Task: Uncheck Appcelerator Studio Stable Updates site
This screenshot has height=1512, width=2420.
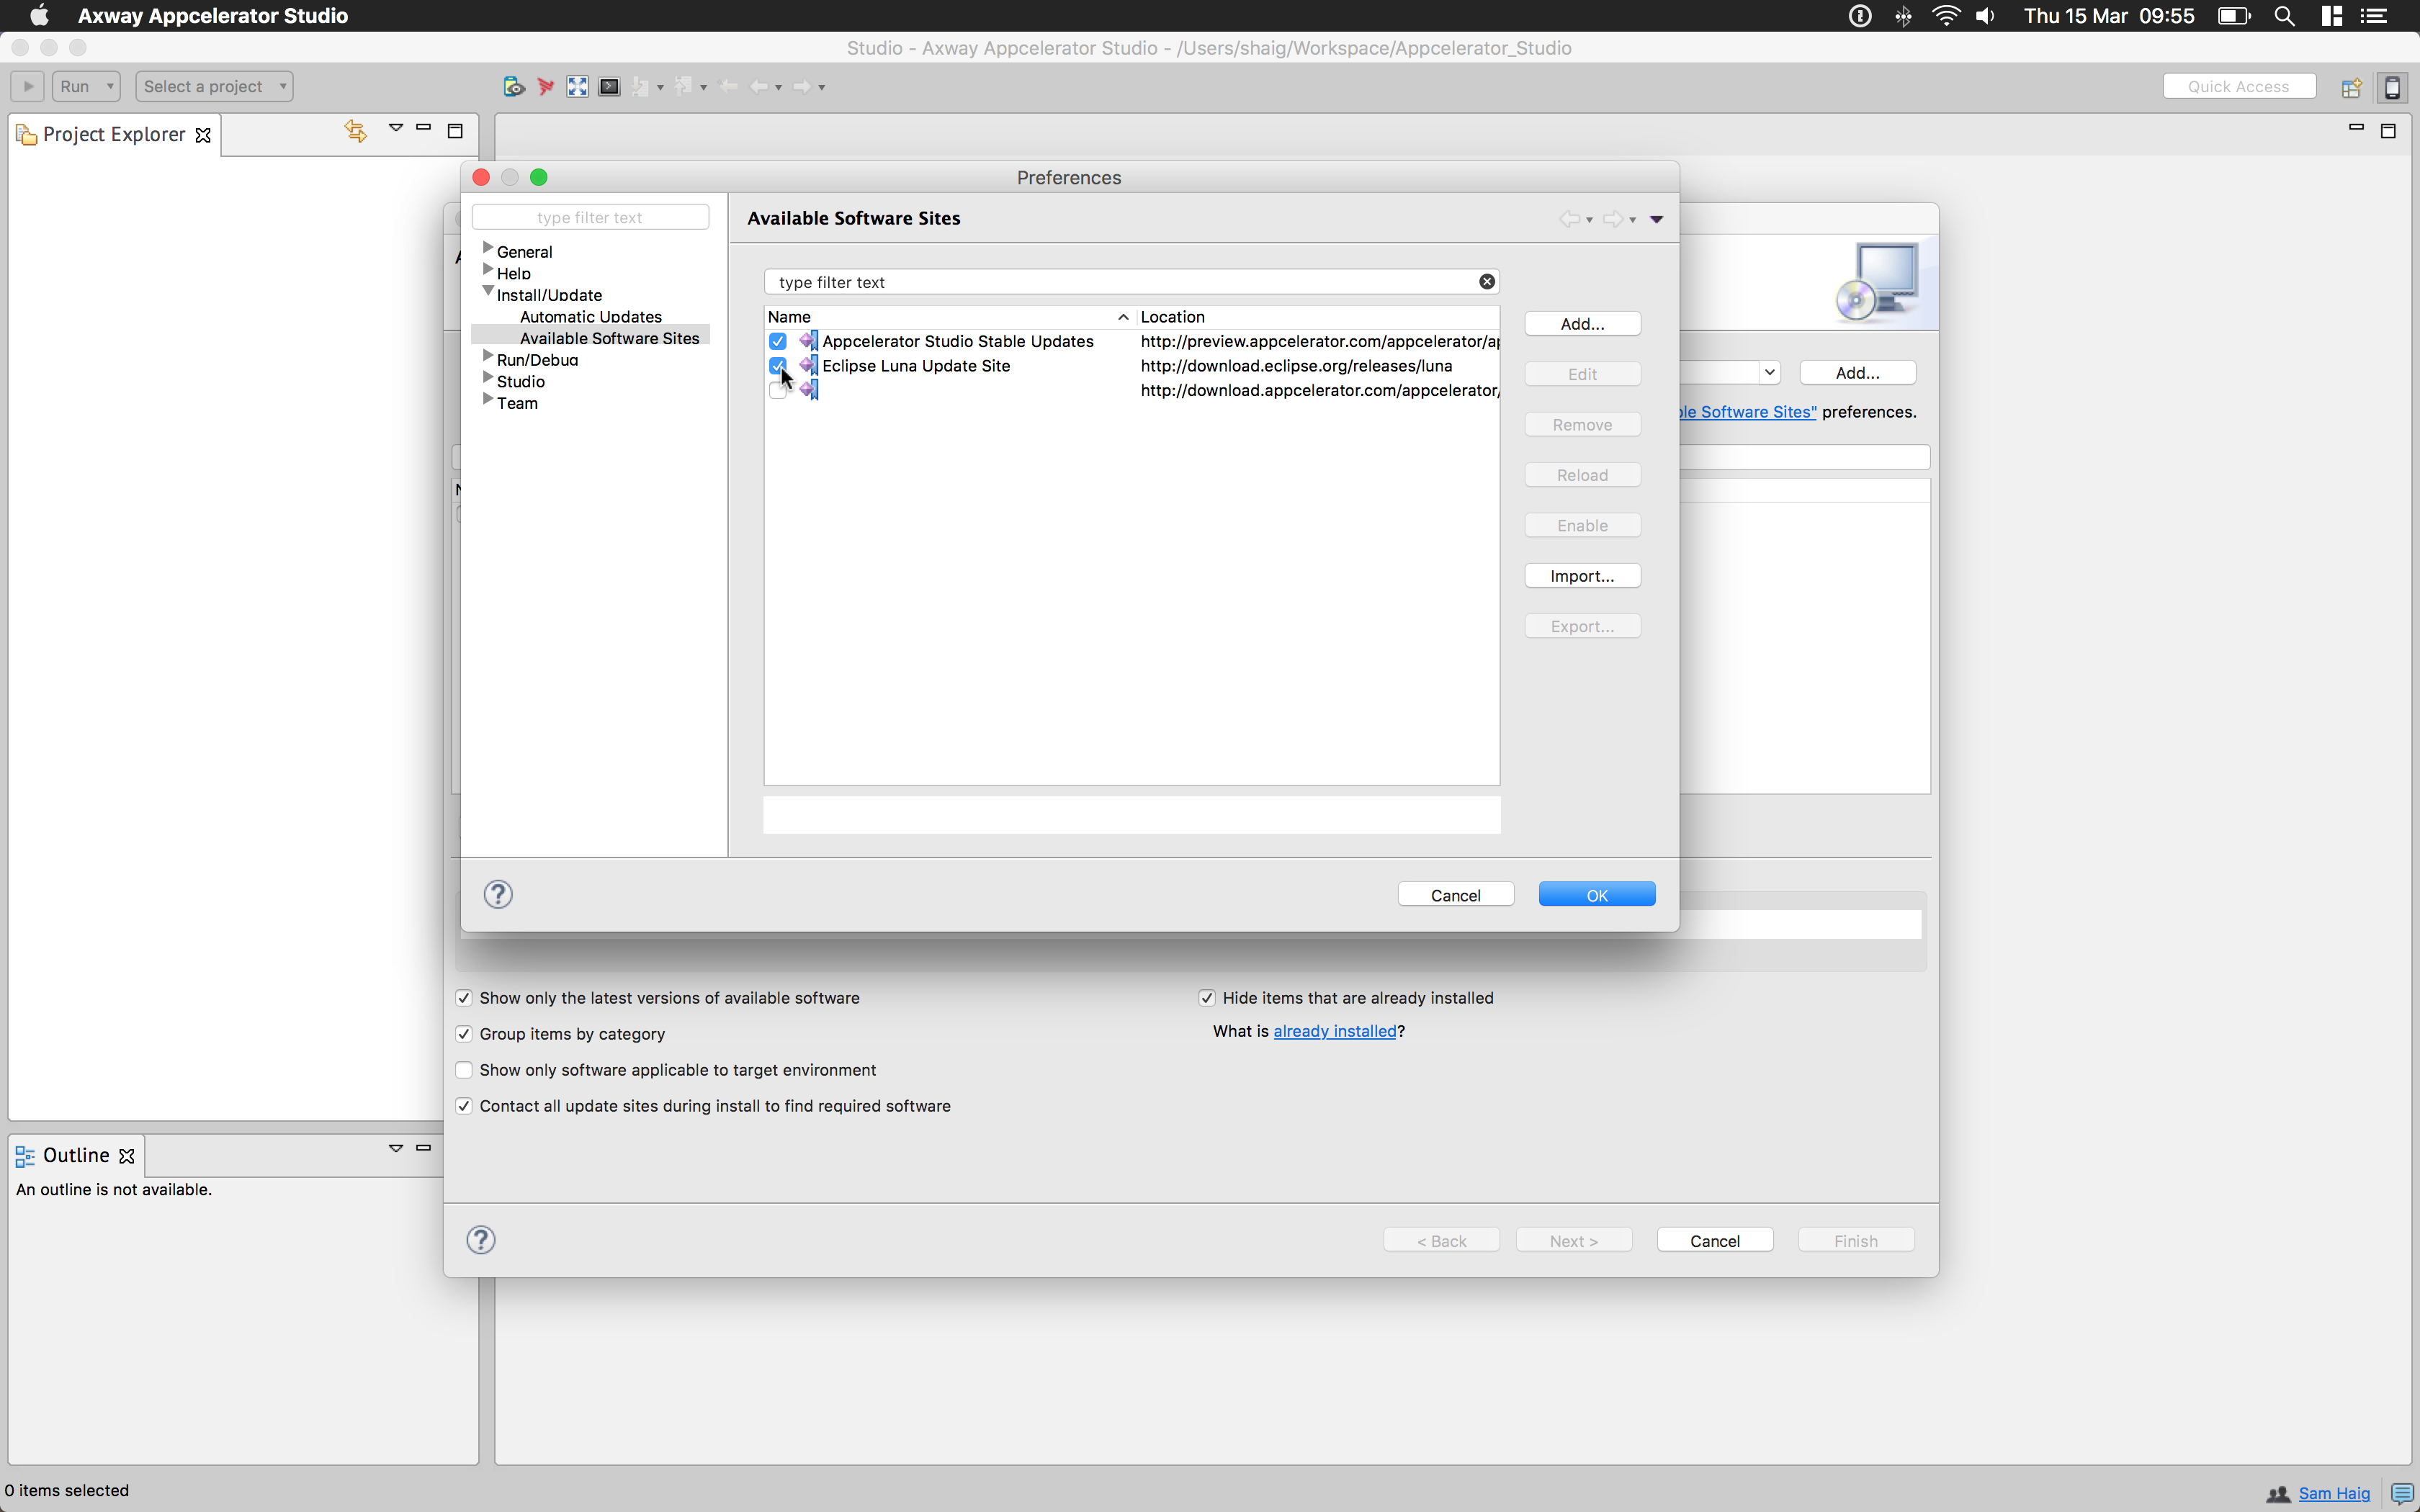Action: 778,342
